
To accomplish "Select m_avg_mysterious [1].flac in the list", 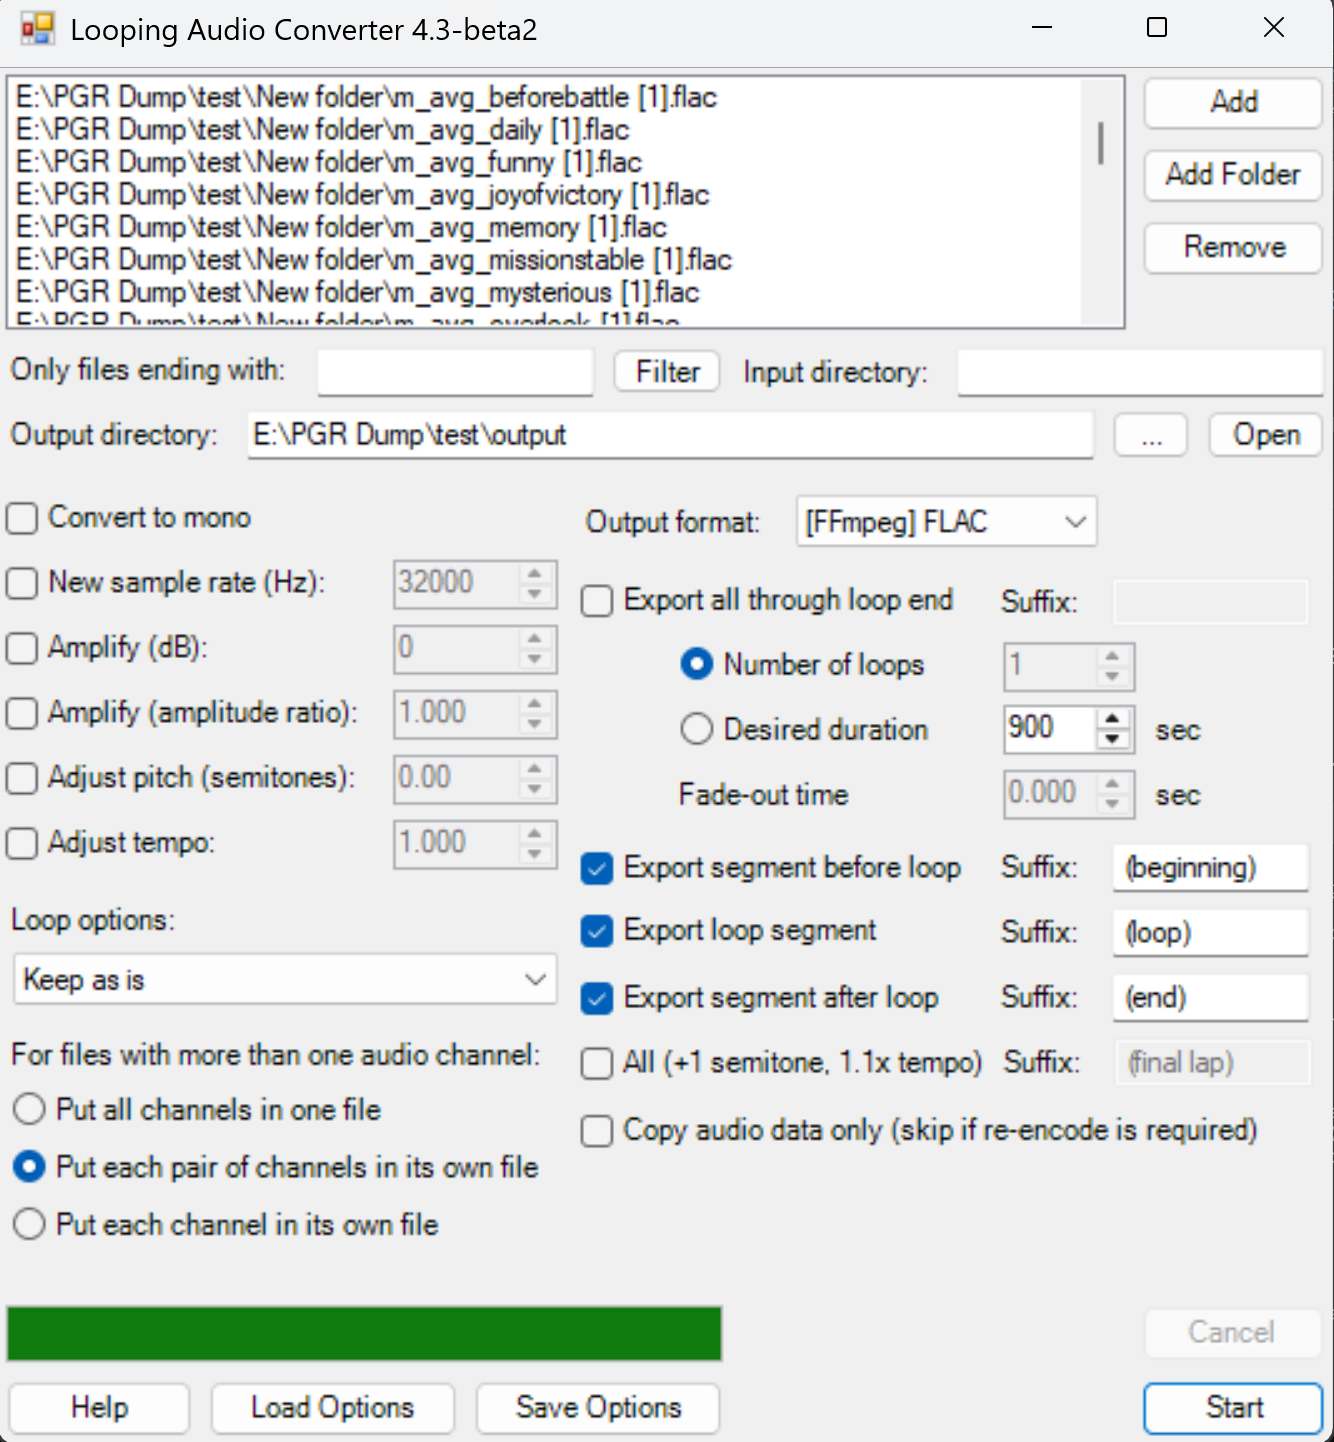I will click(x=357, y=292).
